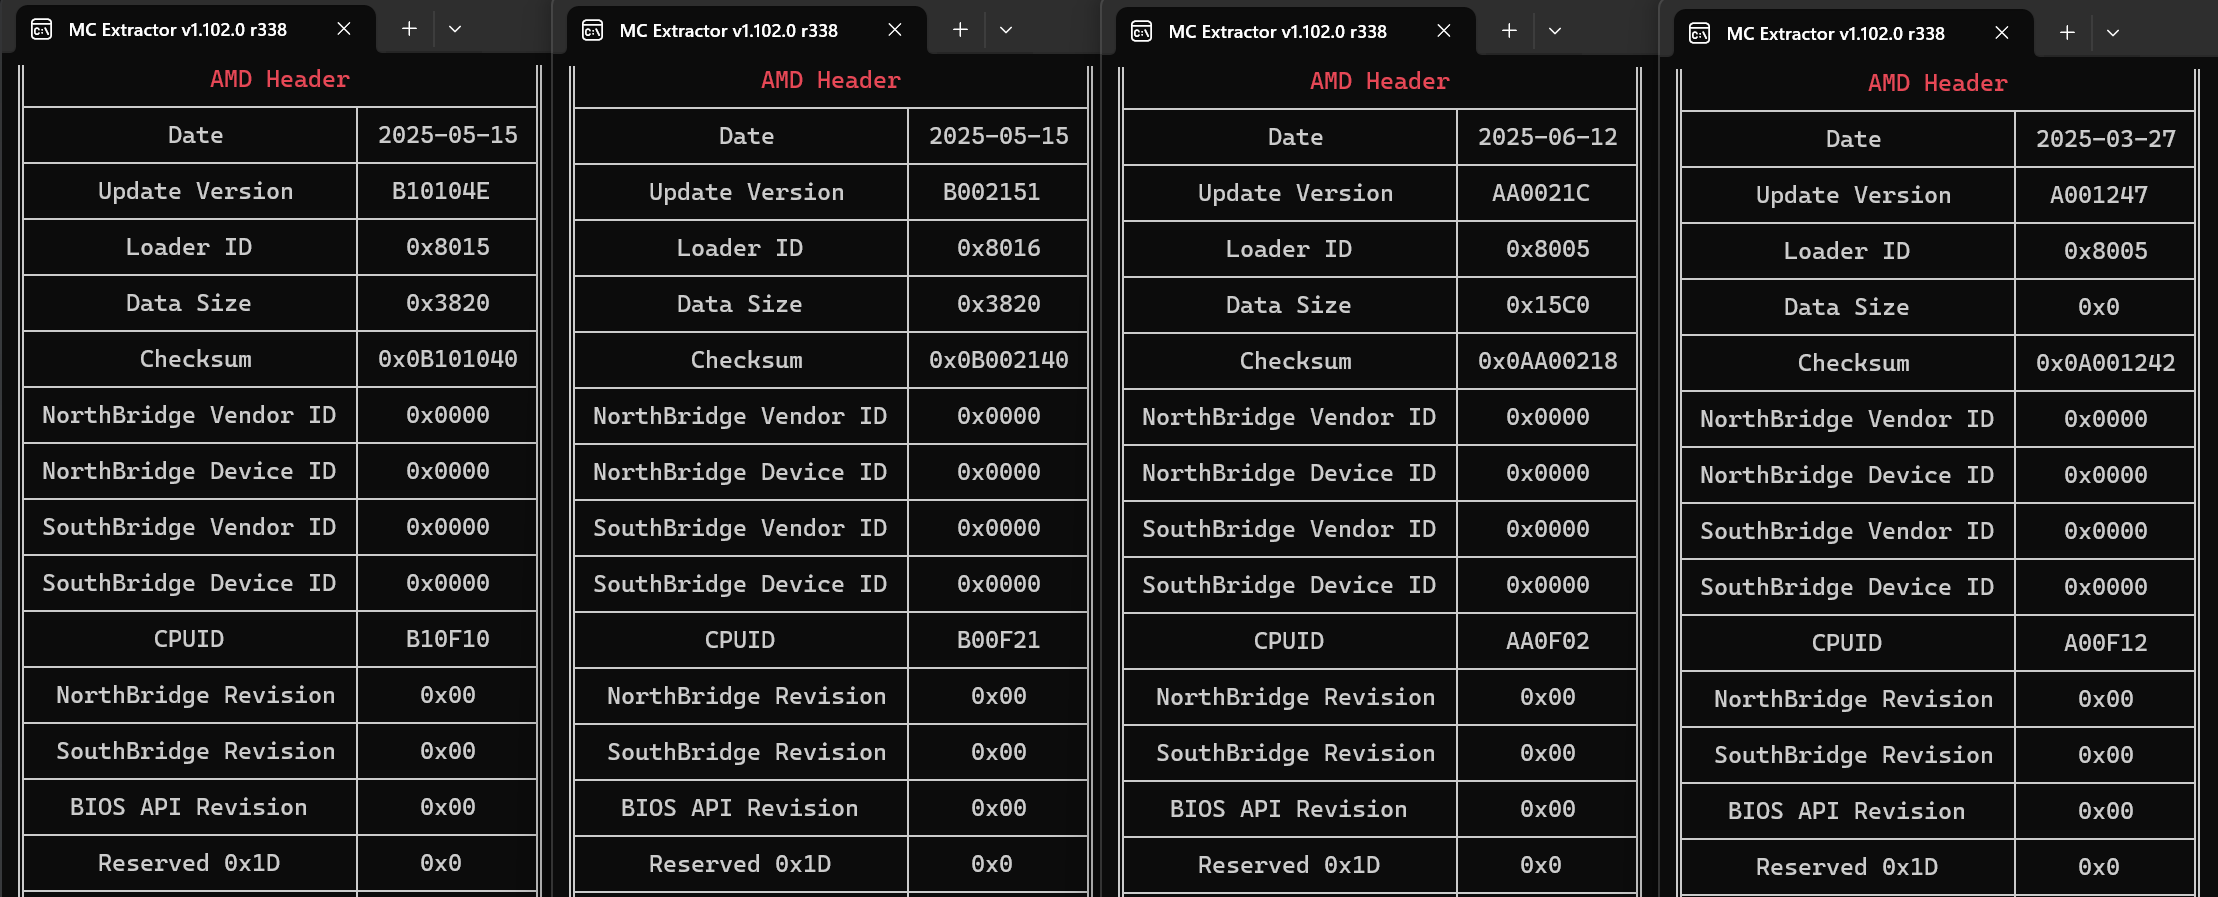
Task: Open a new tab in the AA0021C window
Action: (x=1509, y=31)
